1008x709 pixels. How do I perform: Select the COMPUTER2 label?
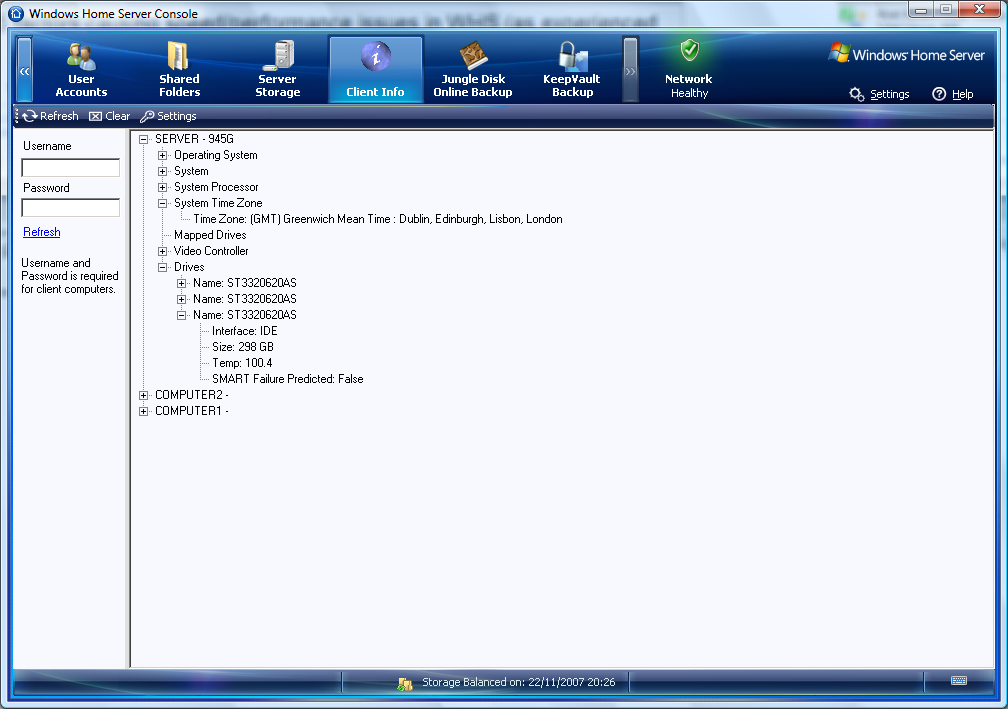coord(192,395)
